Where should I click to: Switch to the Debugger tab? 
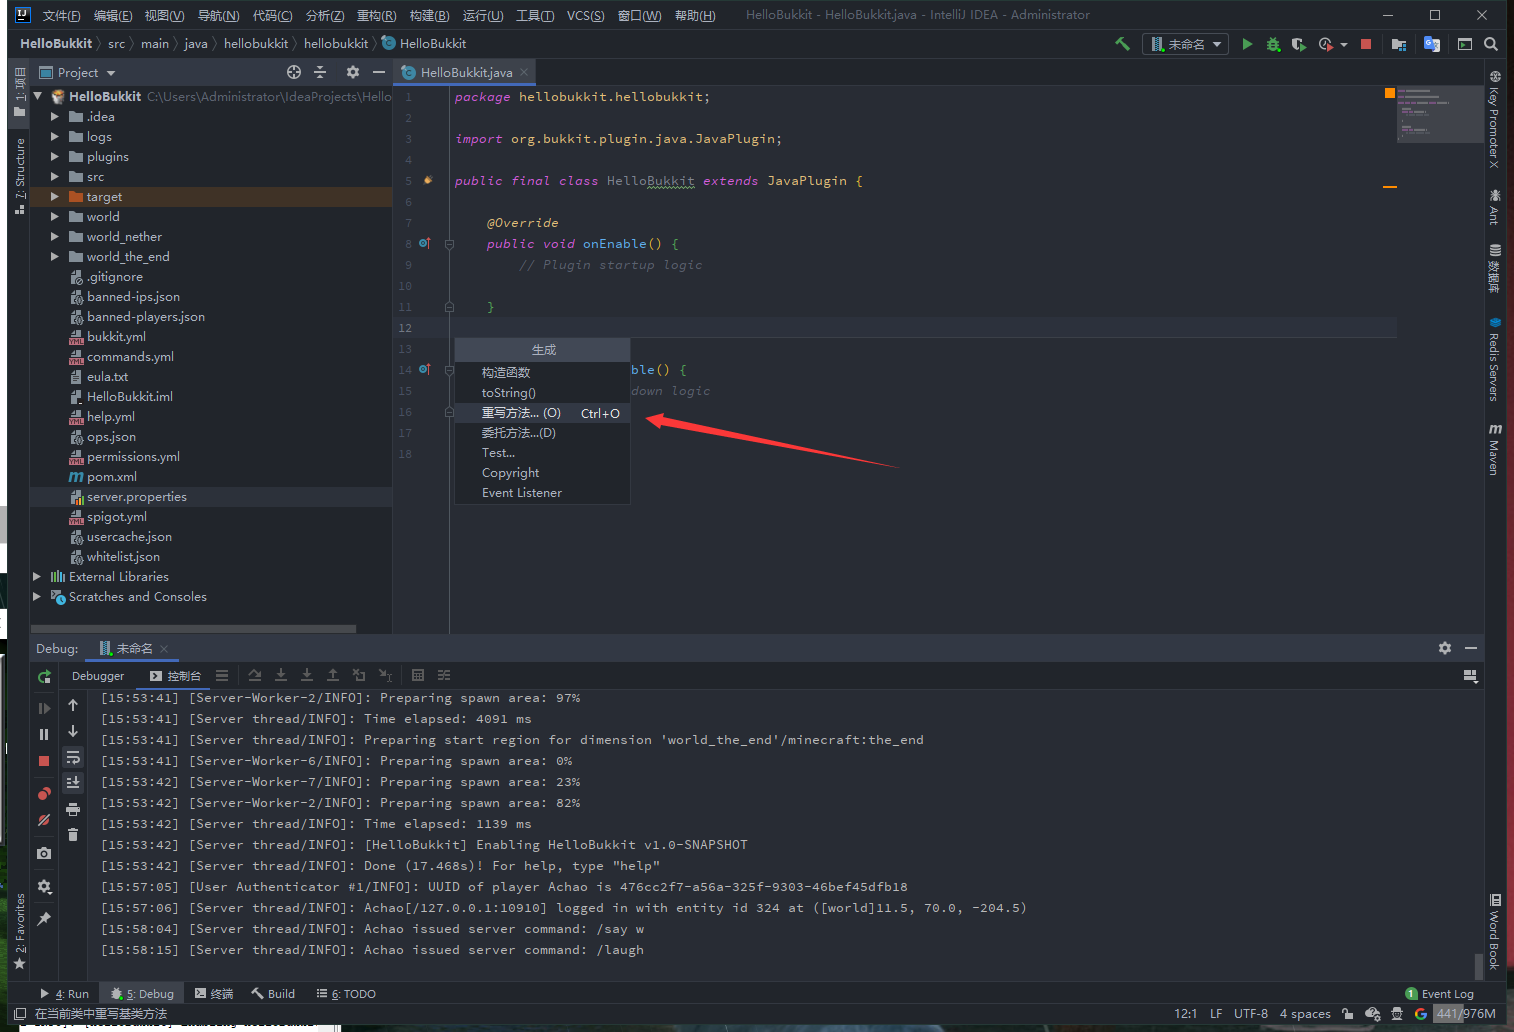click(x=98, y=676)
